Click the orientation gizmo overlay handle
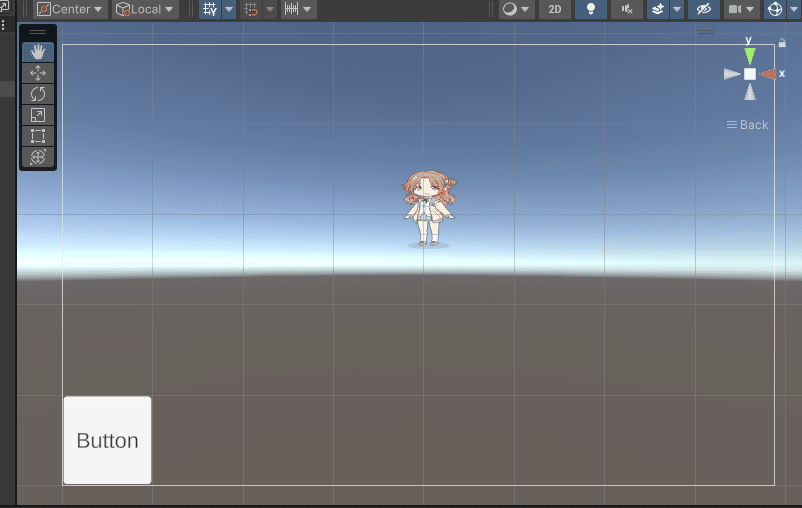Viewport: 802px width, 508px height. coord(706,32)
